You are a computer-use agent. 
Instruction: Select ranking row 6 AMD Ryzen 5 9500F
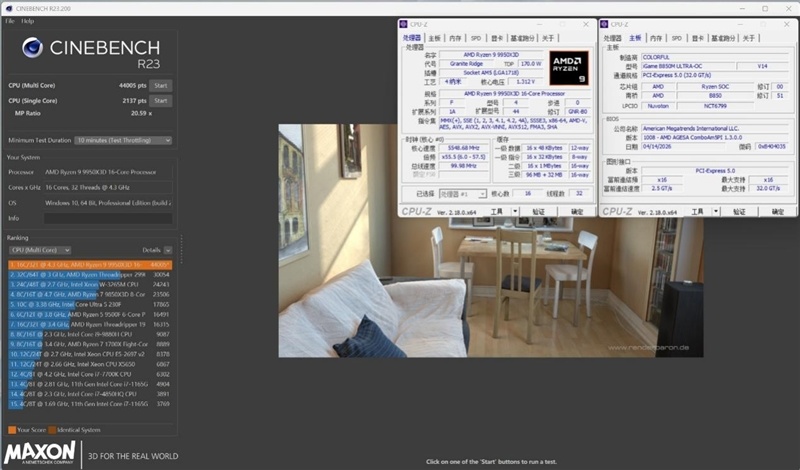click(90, 314)
